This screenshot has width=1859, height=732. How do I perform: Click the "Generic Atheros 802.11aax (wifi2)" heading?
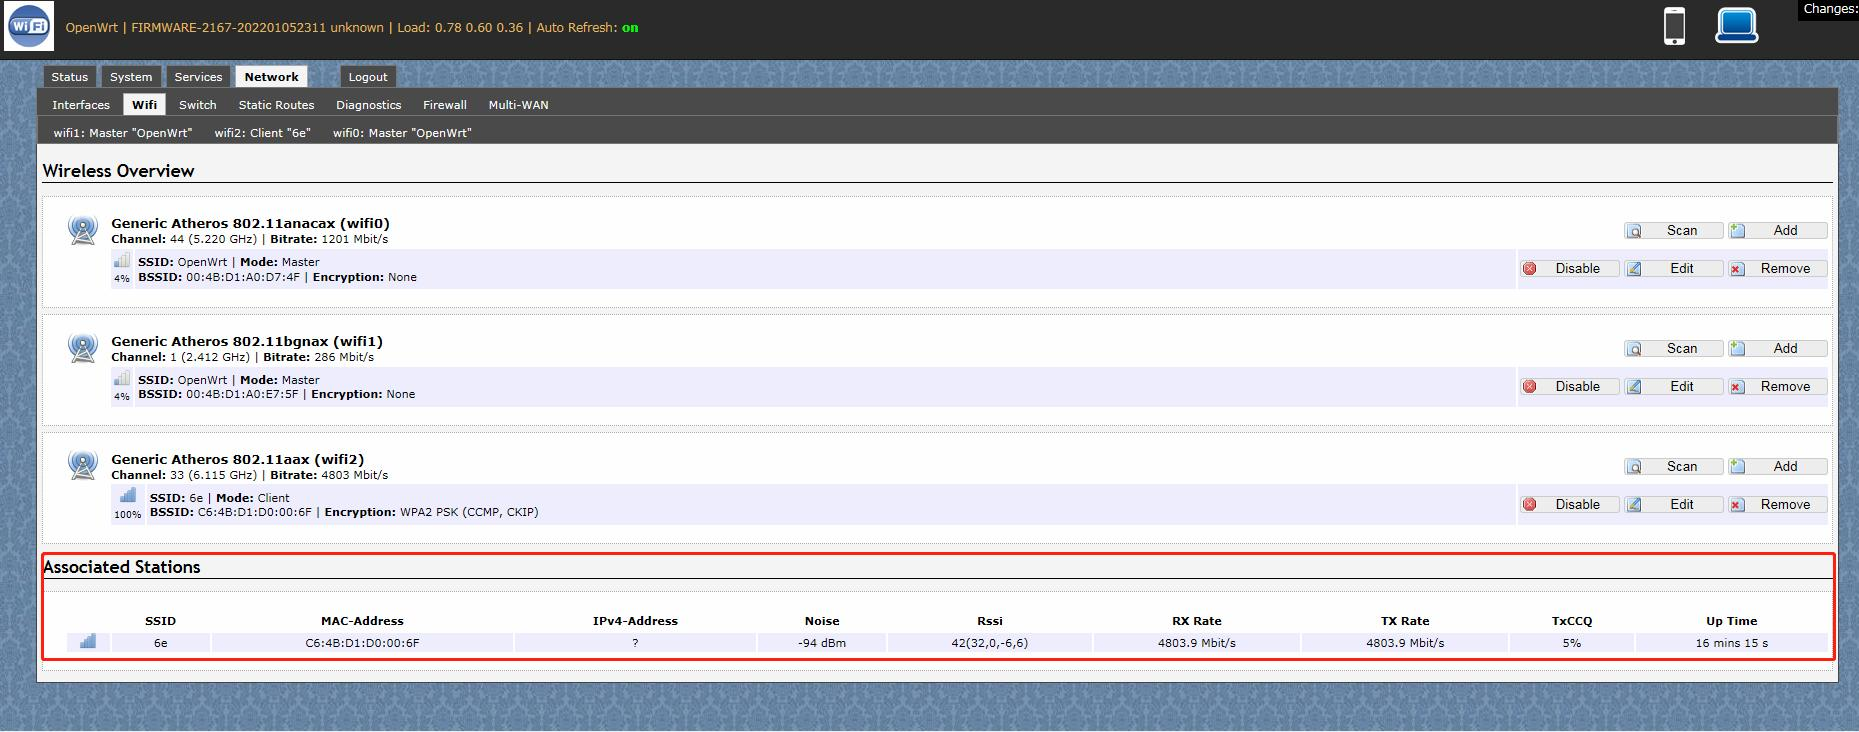tap(238, 460)
